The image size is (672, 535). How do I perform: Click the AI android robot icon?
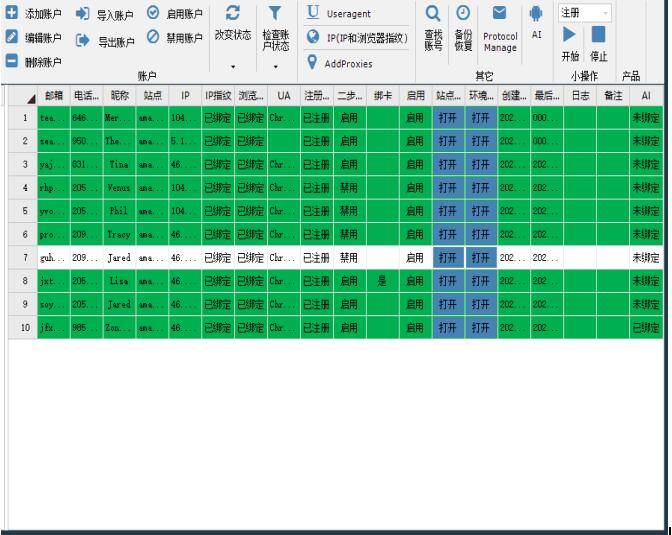coord(536,14)
